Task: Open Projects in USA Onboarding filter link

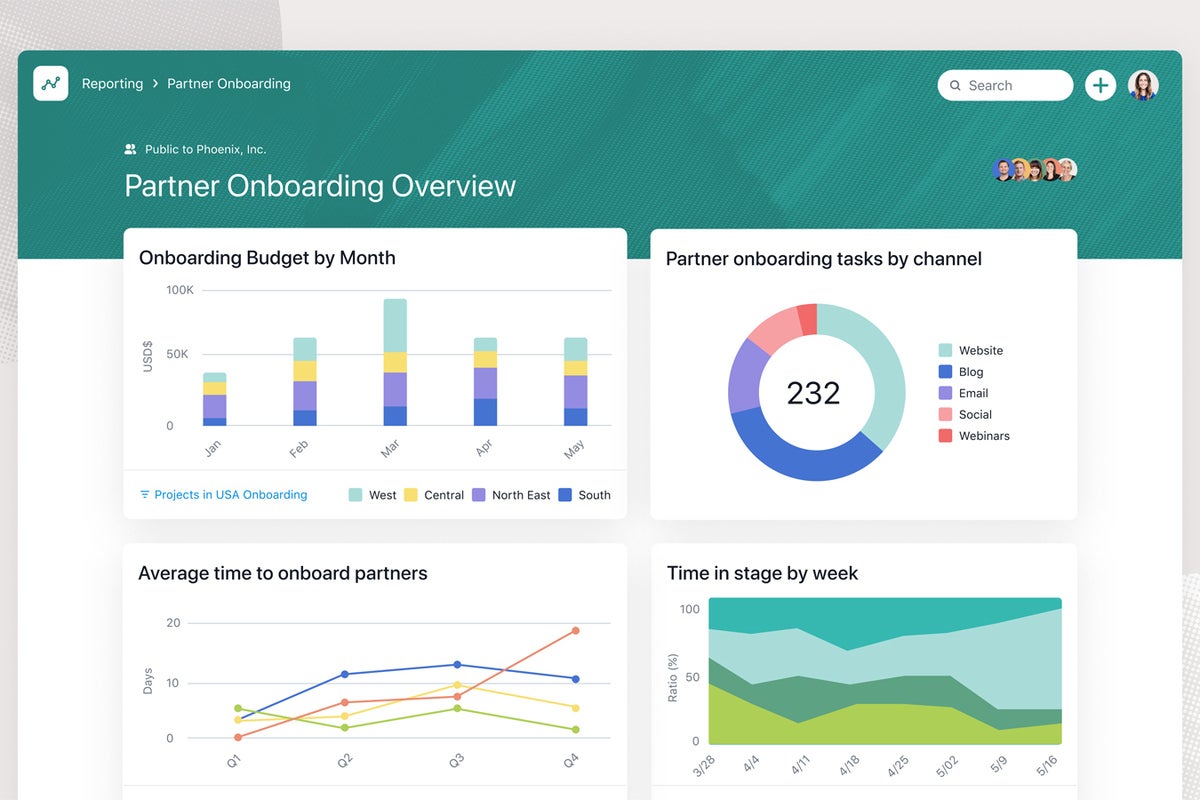Action: [230, 495]
